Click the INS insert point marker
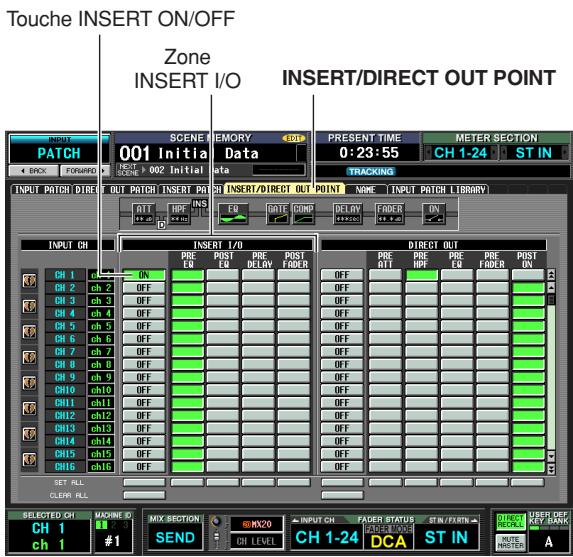The width and height of the screenshot is (573, 557). tap(200, 204)
